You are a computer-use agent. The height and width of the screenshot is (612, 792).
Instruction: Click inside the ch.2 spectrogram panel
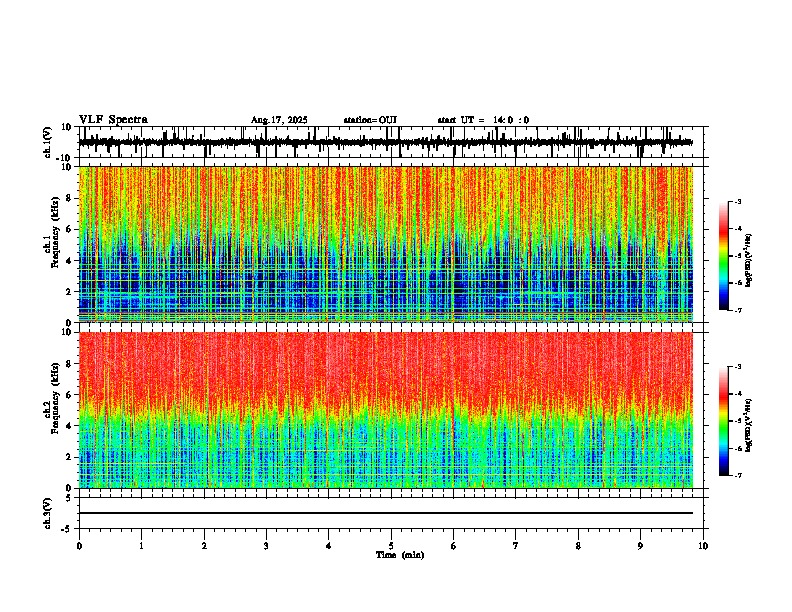coord(385,410)
